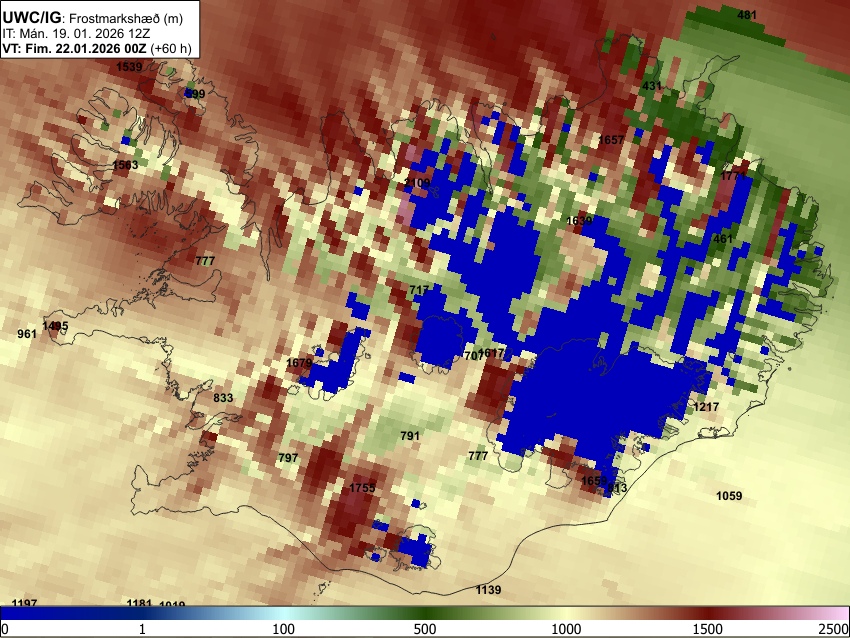Viewport: 850px width, 638px height.
Task: Click the pink 2500 end of color scale
Action: click(843, 613)
